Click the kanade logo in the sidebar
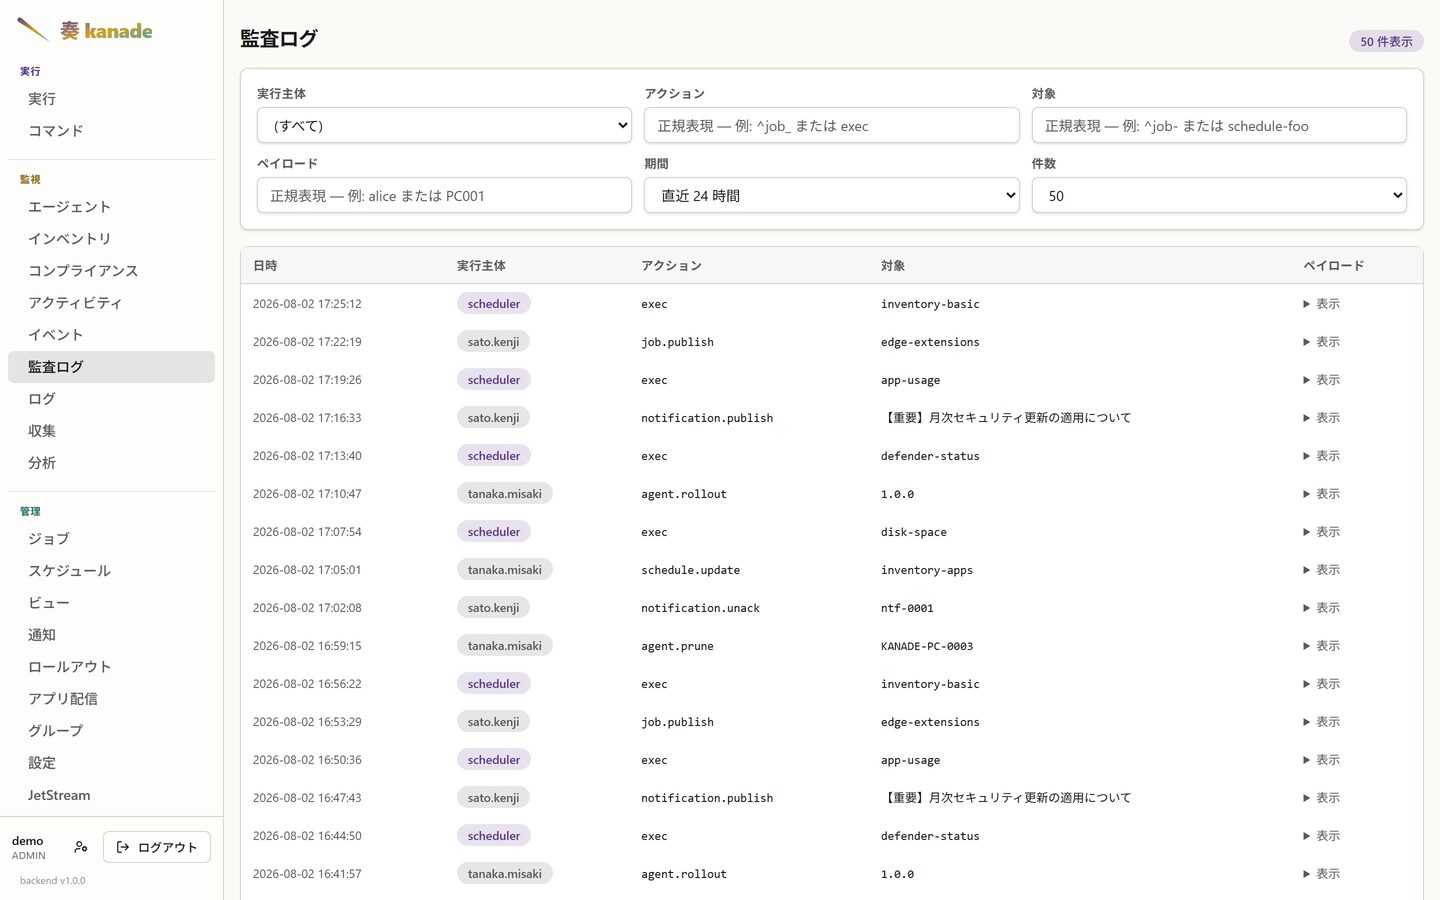This screenshot has height=900, width=1440. pyautogui.click(x=85, y=30)
